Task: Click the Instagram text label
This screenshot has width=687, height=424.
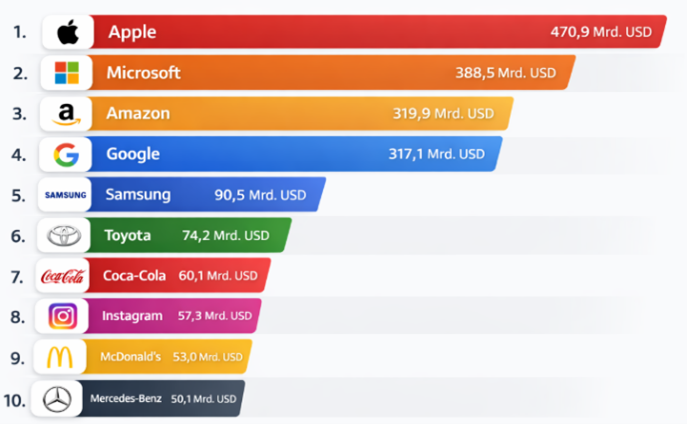Action: [x=132, y=316]
